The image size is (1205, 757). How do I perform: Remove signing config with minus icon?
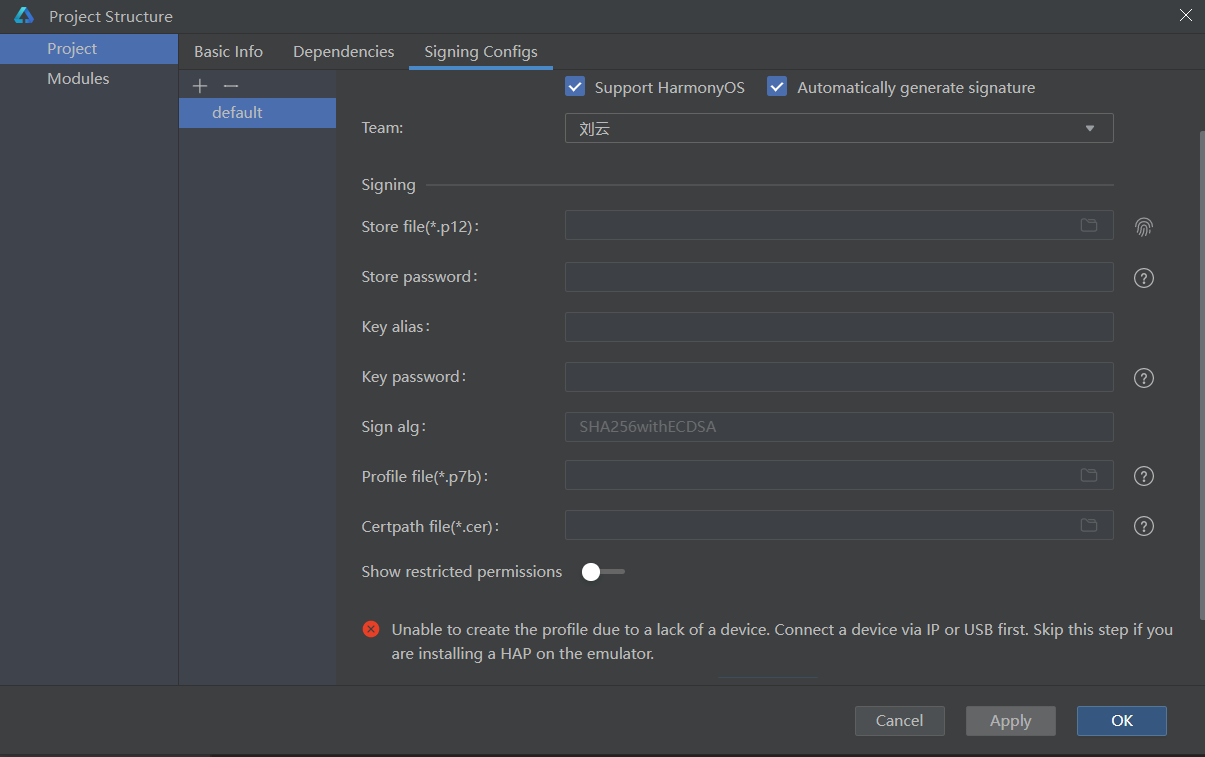pyautogui.click(x=231, y=87)
